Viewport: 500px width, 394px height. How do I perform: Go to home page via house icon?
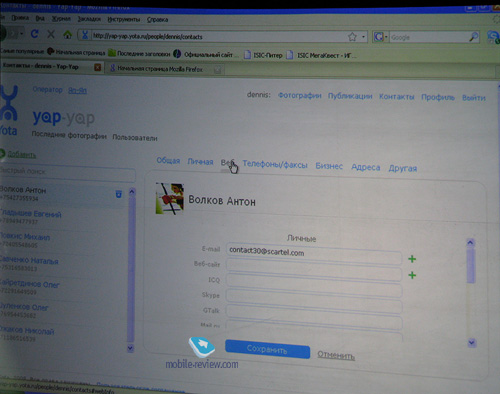68,34
